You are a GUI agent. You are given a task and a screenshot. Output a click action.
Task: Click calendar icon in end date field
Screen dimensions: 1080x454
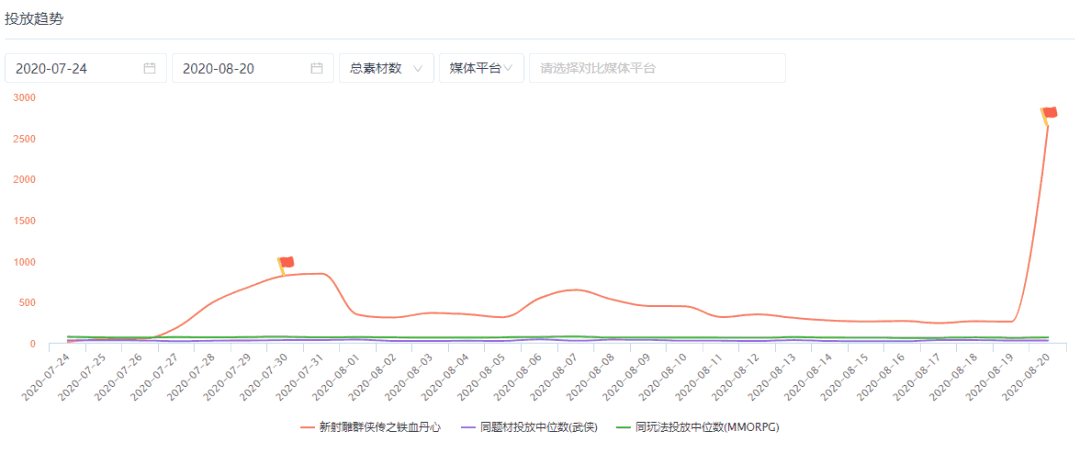tap(317, 68)
